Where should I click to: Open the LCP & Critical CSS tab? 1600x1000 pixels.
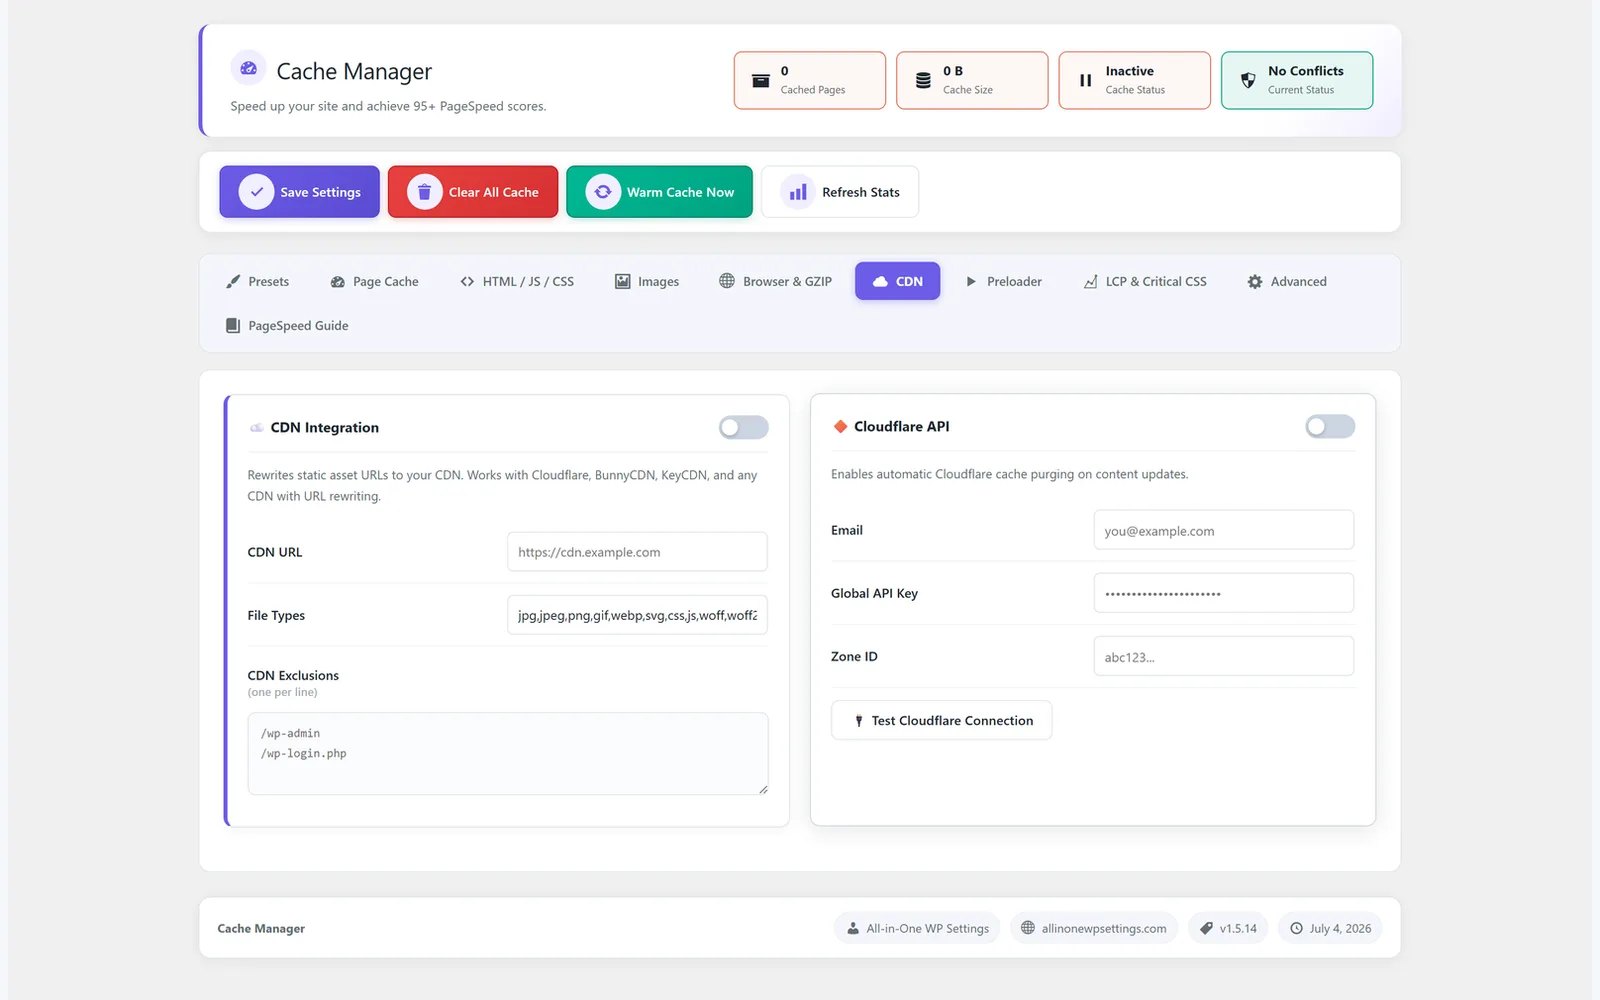[x=1146, y=282]
